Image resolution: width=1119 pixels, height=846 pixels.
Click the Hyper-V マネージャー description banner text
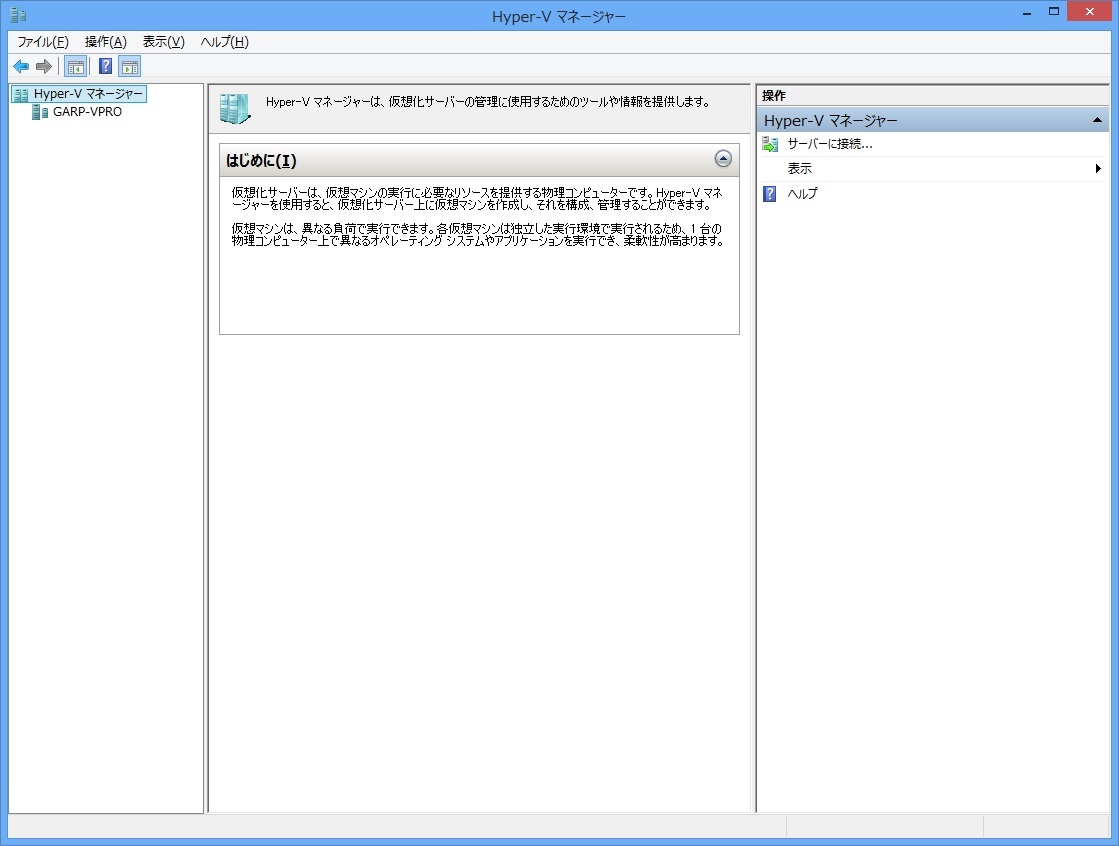488,102
